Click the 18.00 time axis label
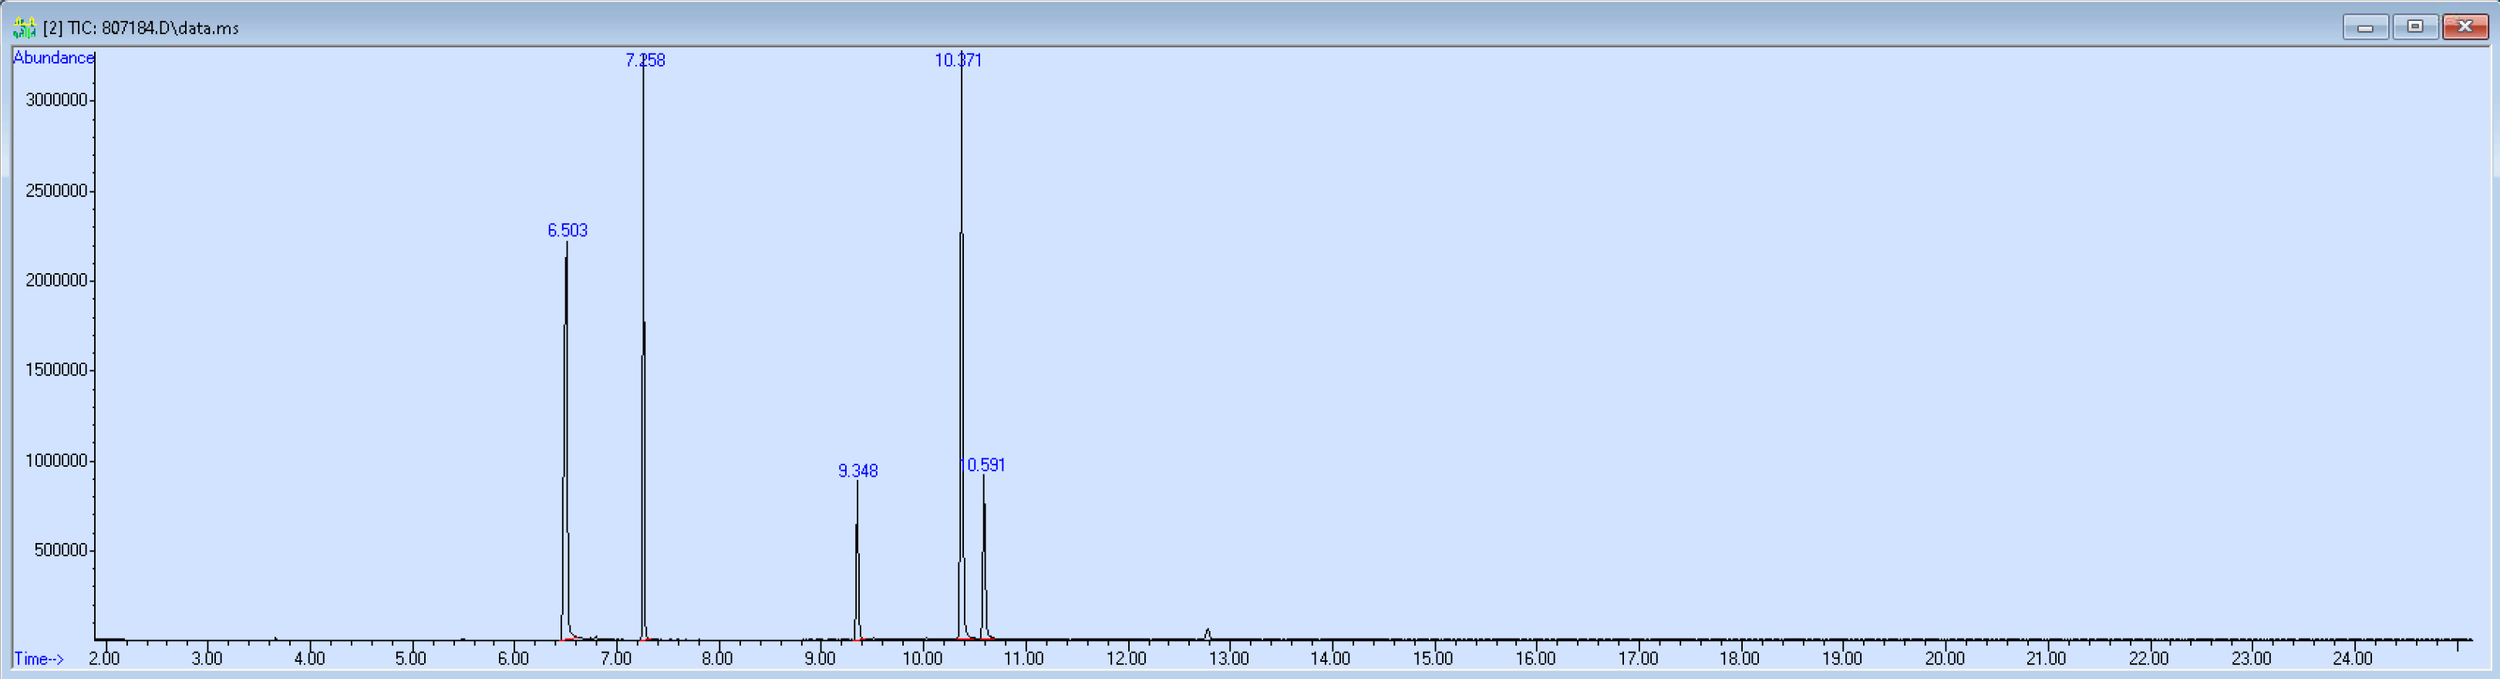 click(1740, 659)
